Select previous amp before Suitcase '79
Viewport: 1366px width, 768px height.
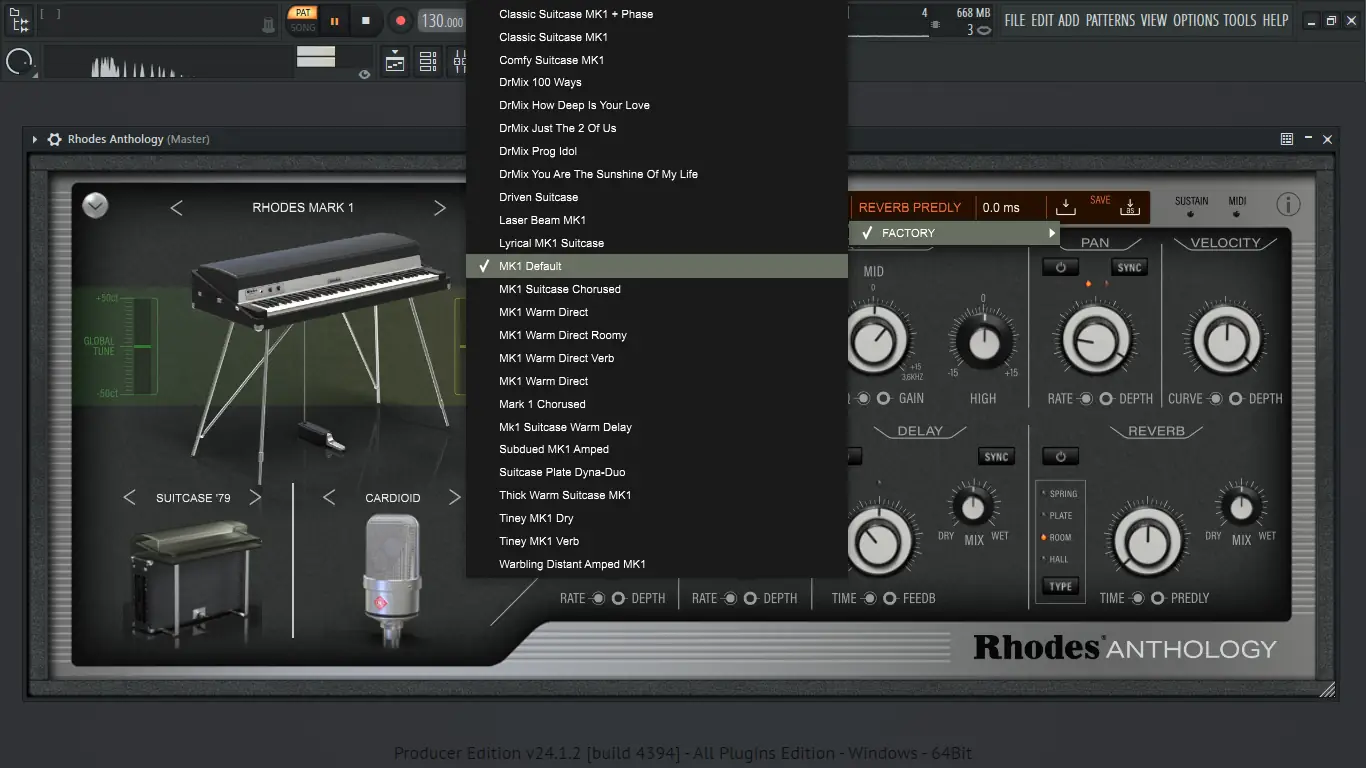[x=129, y=498]
